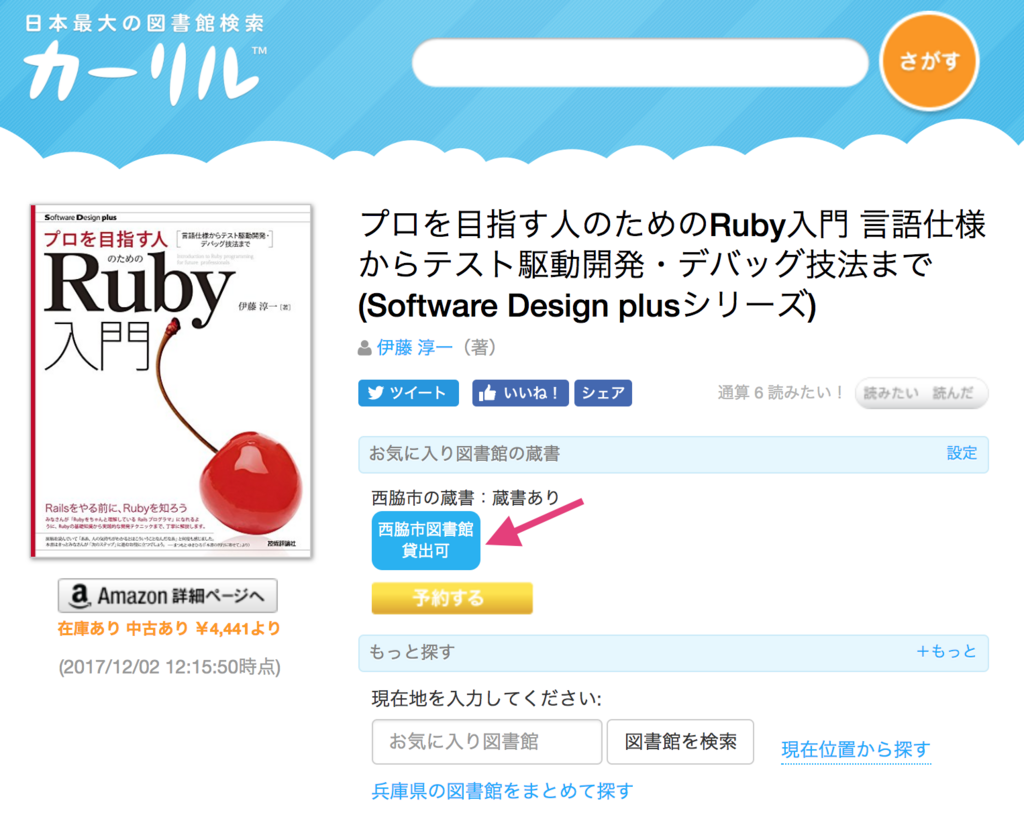Open the 西脇市図書館 貸出可 status button

click(426, 540)
